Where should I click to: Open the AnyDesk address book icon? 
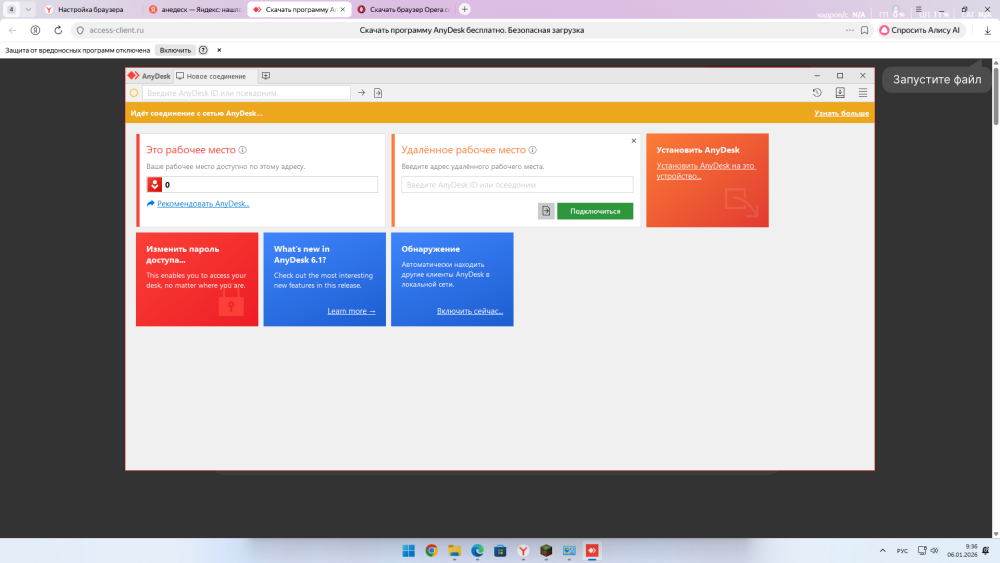(x=840, y=92)
